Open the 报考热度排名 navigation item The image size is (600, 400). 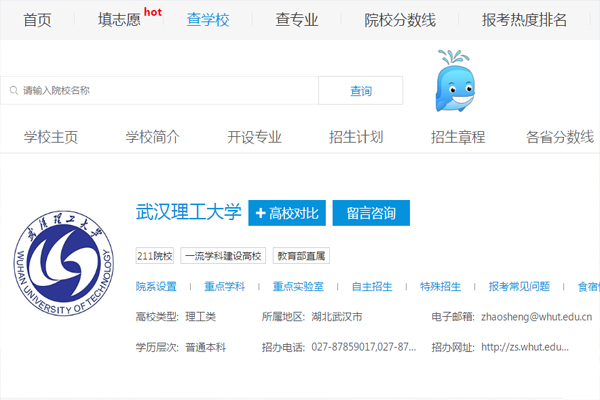[524, 20]
